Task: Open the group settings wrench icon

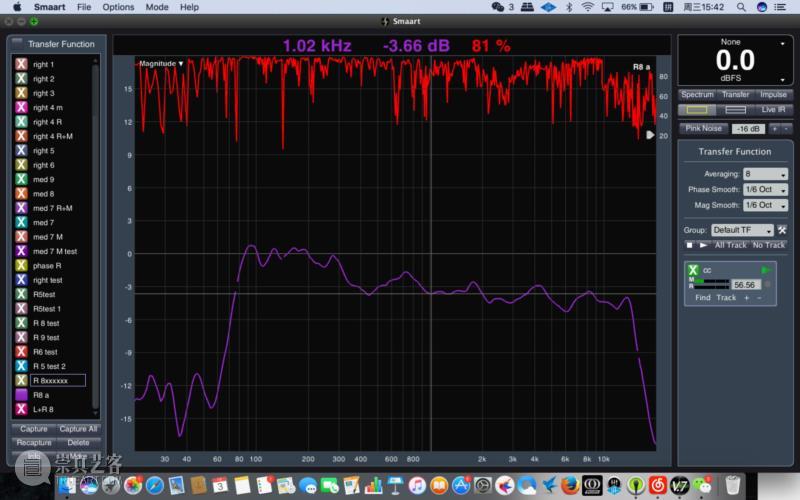Action: (x=782, y=230)
